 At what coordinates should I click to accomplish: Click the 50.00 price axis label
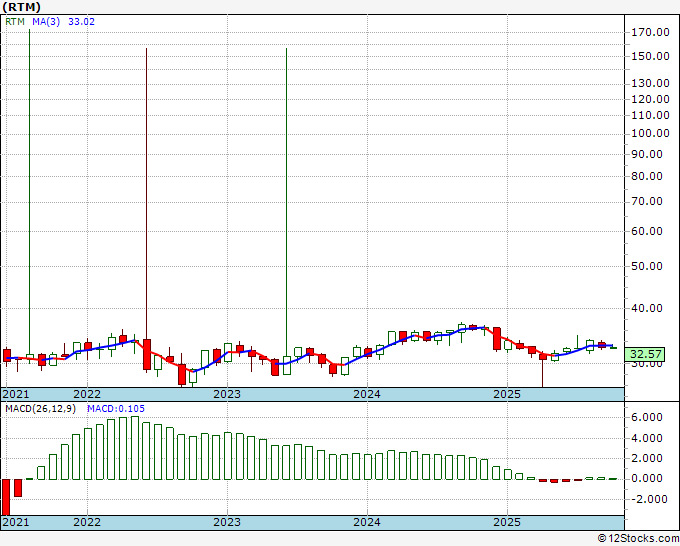pos(647,267)
